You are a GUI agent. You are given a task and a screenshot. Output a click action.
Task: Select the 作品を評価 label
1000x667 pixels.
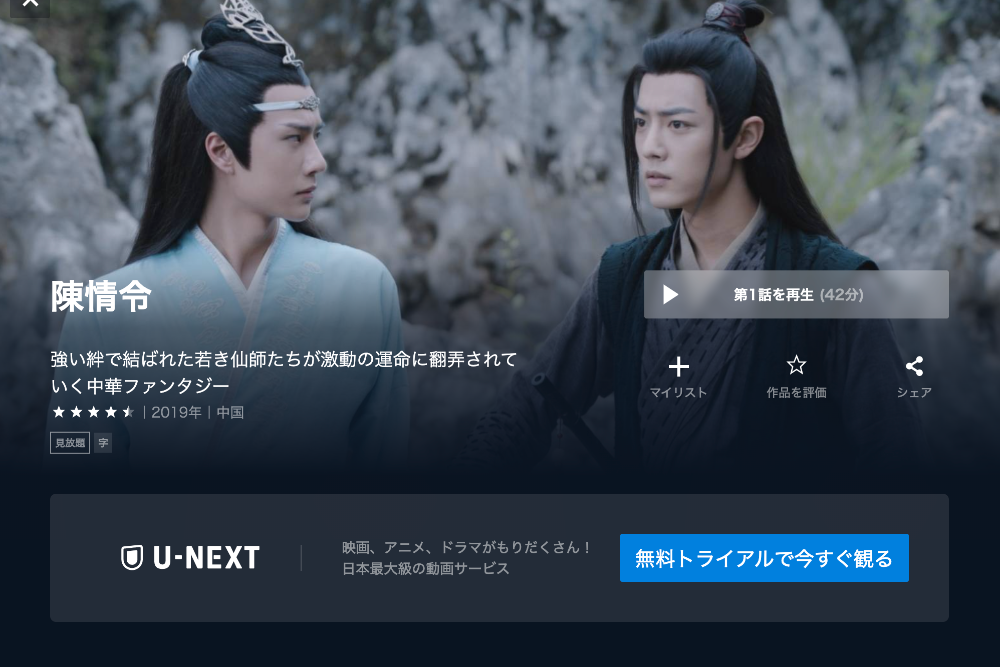click(x=796, y=392)
